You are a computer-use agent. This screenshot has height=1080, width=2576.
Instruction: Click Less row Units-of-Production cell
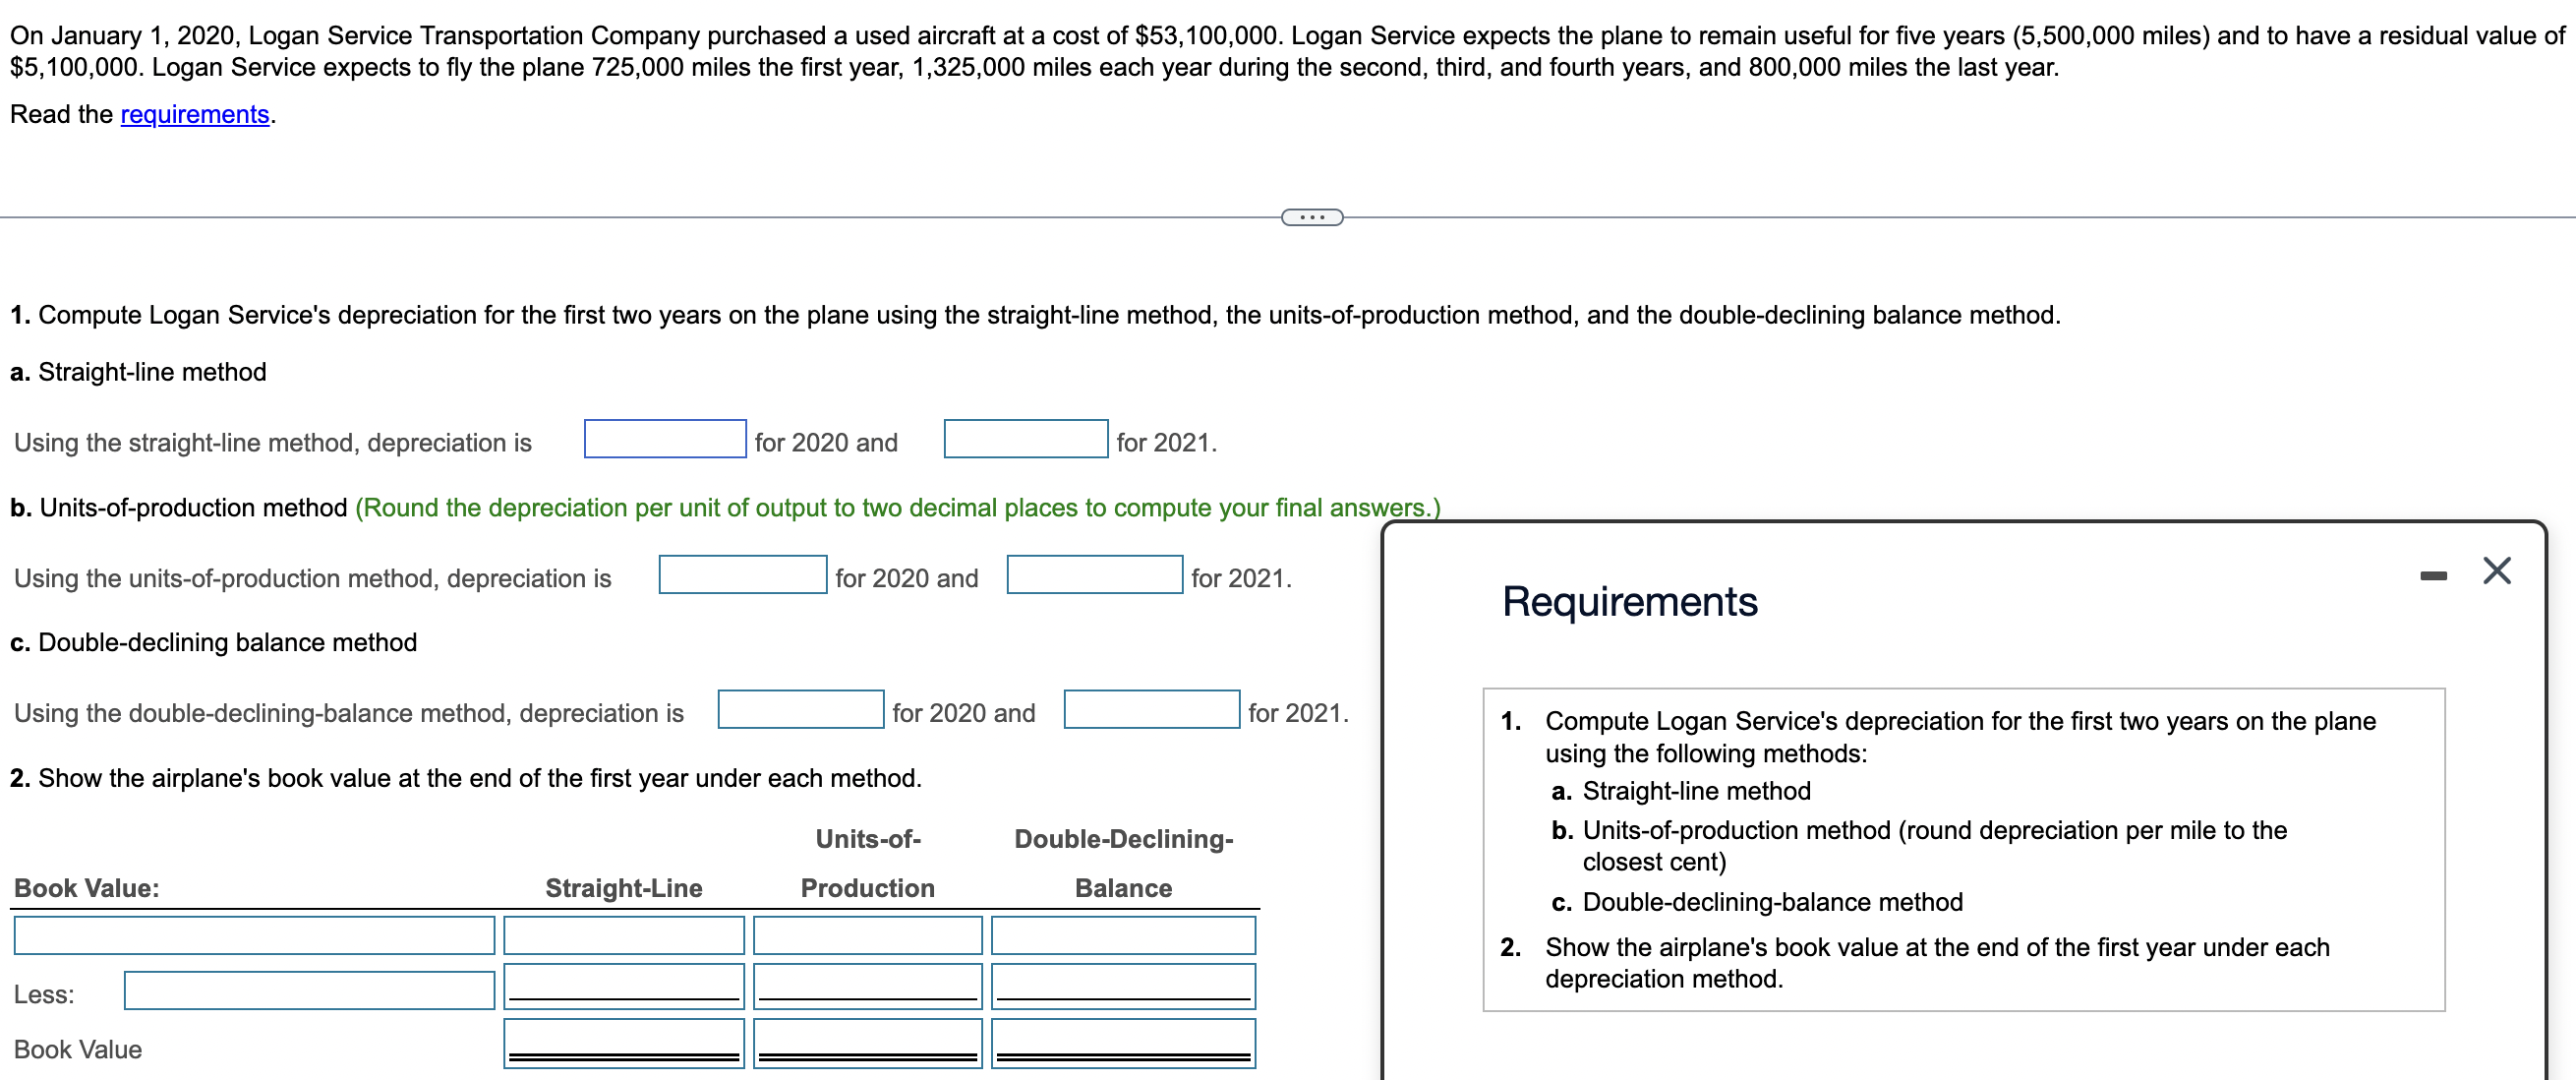point(867,986)
